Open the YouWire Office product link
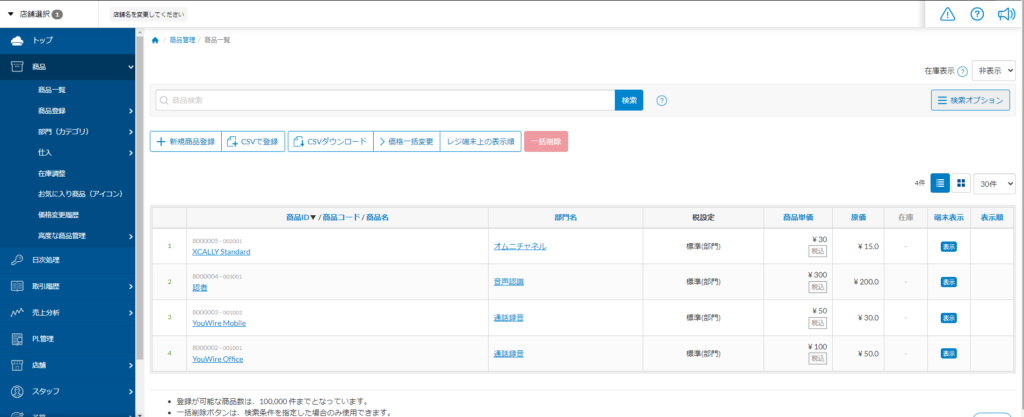Screen dimensions: 1024x417 click(217, 359)
